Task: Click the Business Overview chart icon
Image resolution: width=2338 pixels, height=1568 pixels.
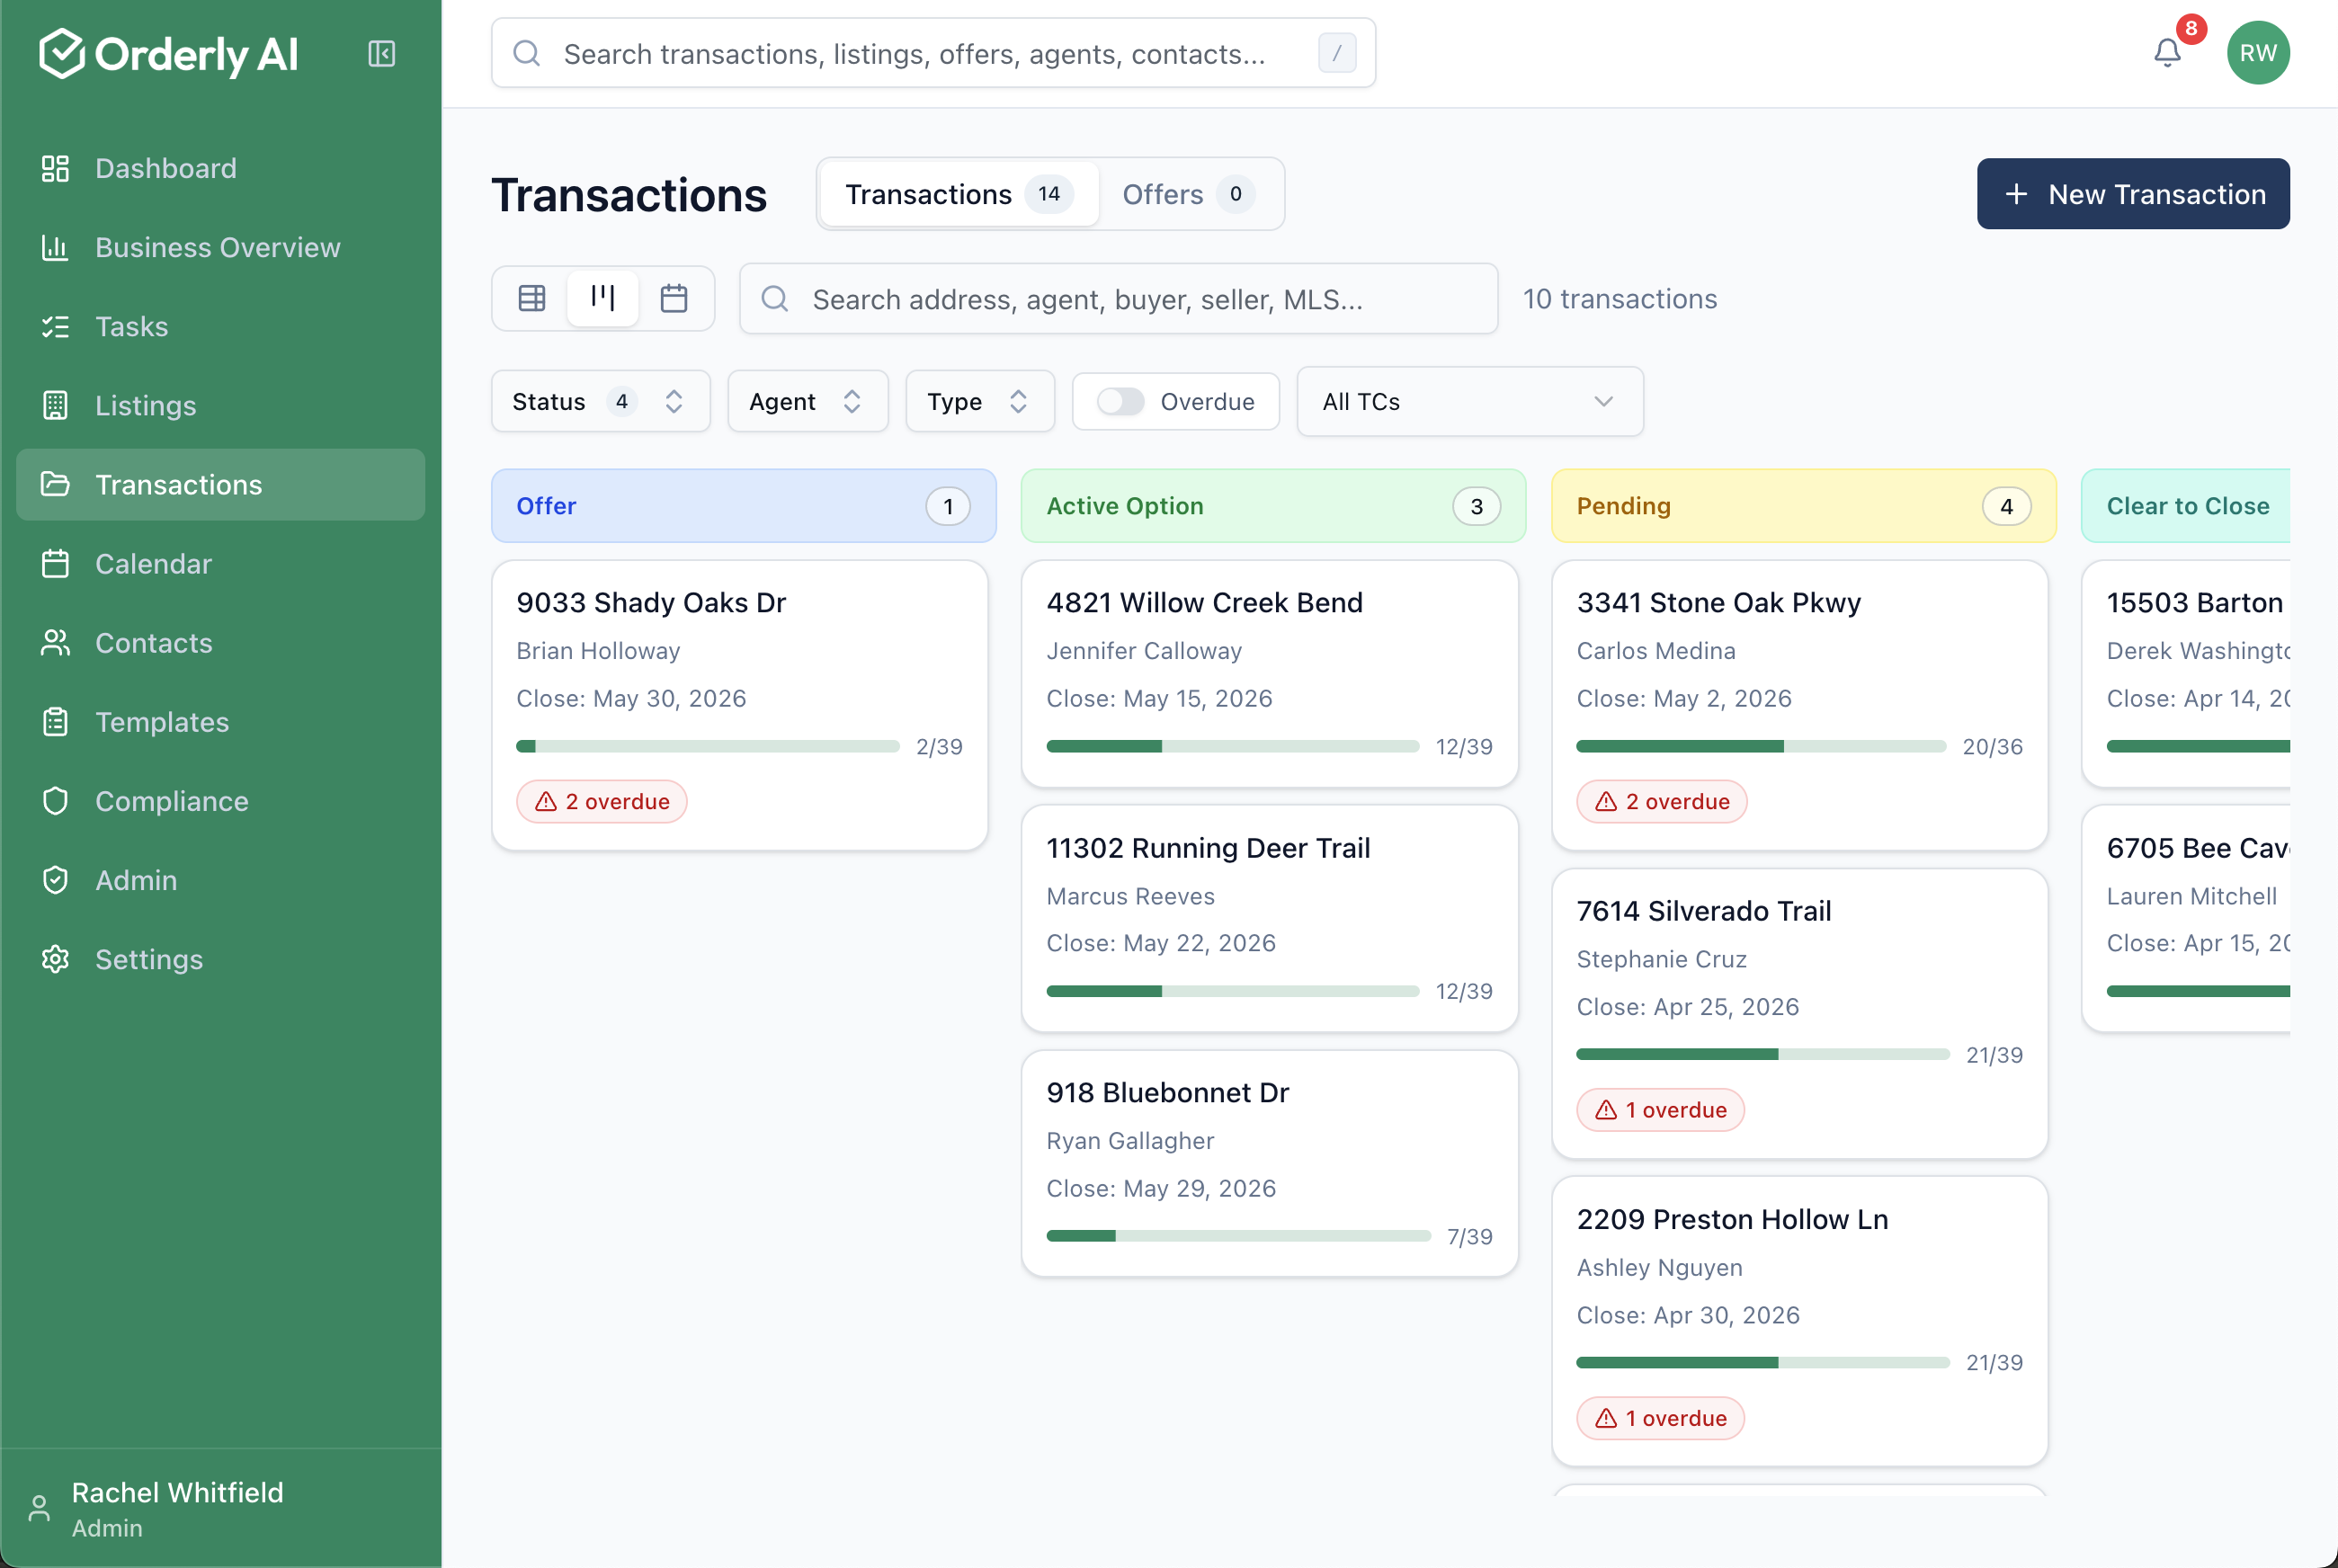Action: [55, 247]
